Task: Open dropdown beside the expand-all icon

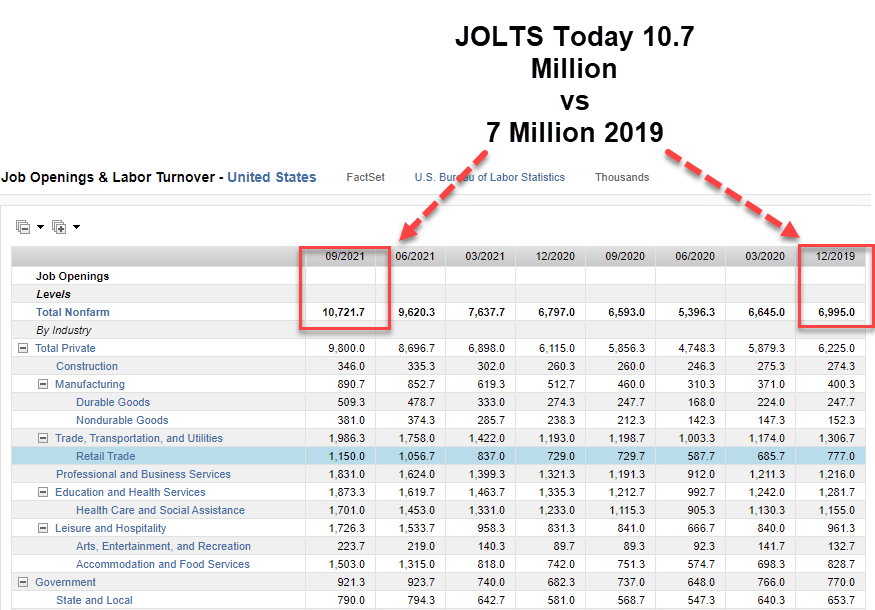Action: (x=76, y=227)
